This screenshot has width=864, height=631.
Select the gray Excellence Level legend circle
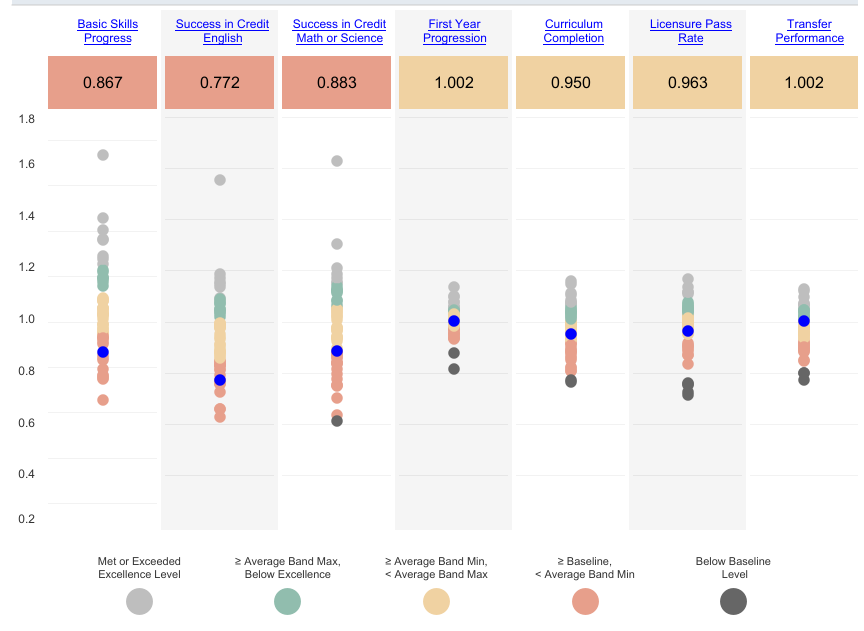(x=139, y=601)
